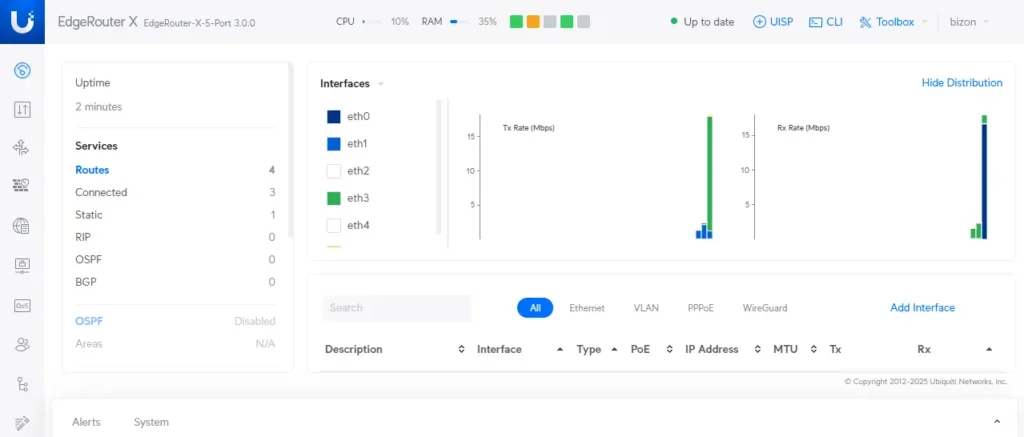Click the fourth green port status icon

point(567,22)
